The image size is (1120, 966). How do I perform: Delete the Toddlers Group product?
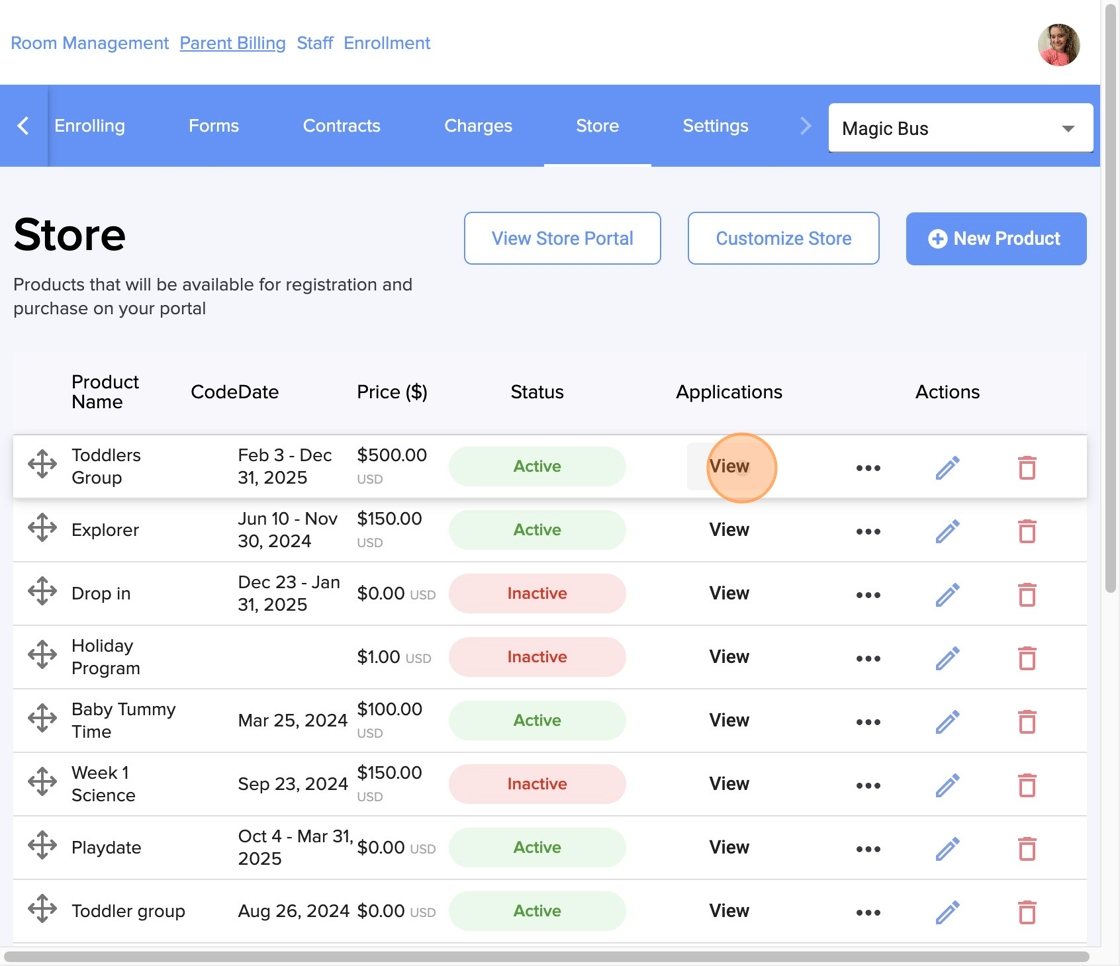1026,468
